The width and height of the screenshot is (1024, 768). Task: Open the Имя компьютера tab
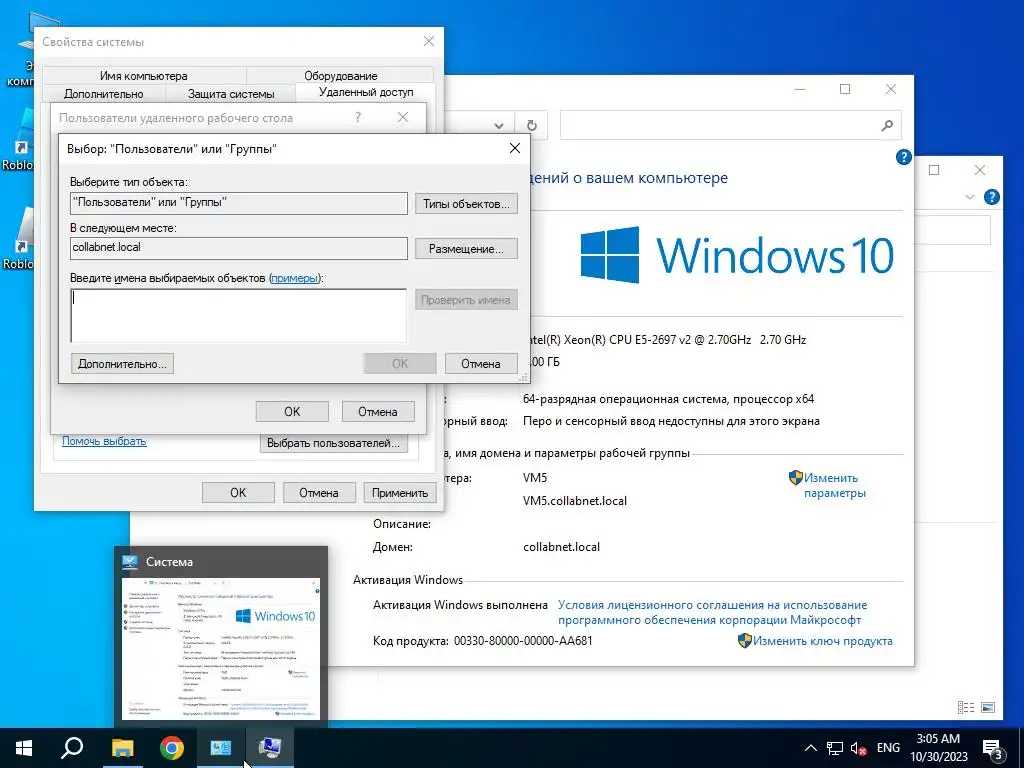144,76
